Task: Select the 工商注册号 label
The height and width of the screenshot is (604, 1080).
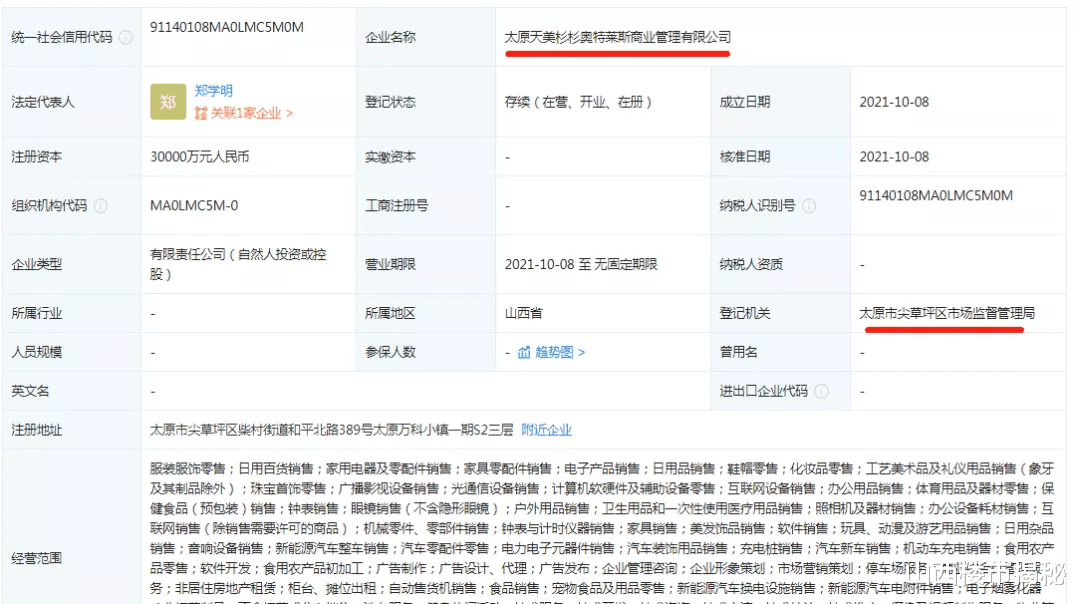Action: point(396,205)
